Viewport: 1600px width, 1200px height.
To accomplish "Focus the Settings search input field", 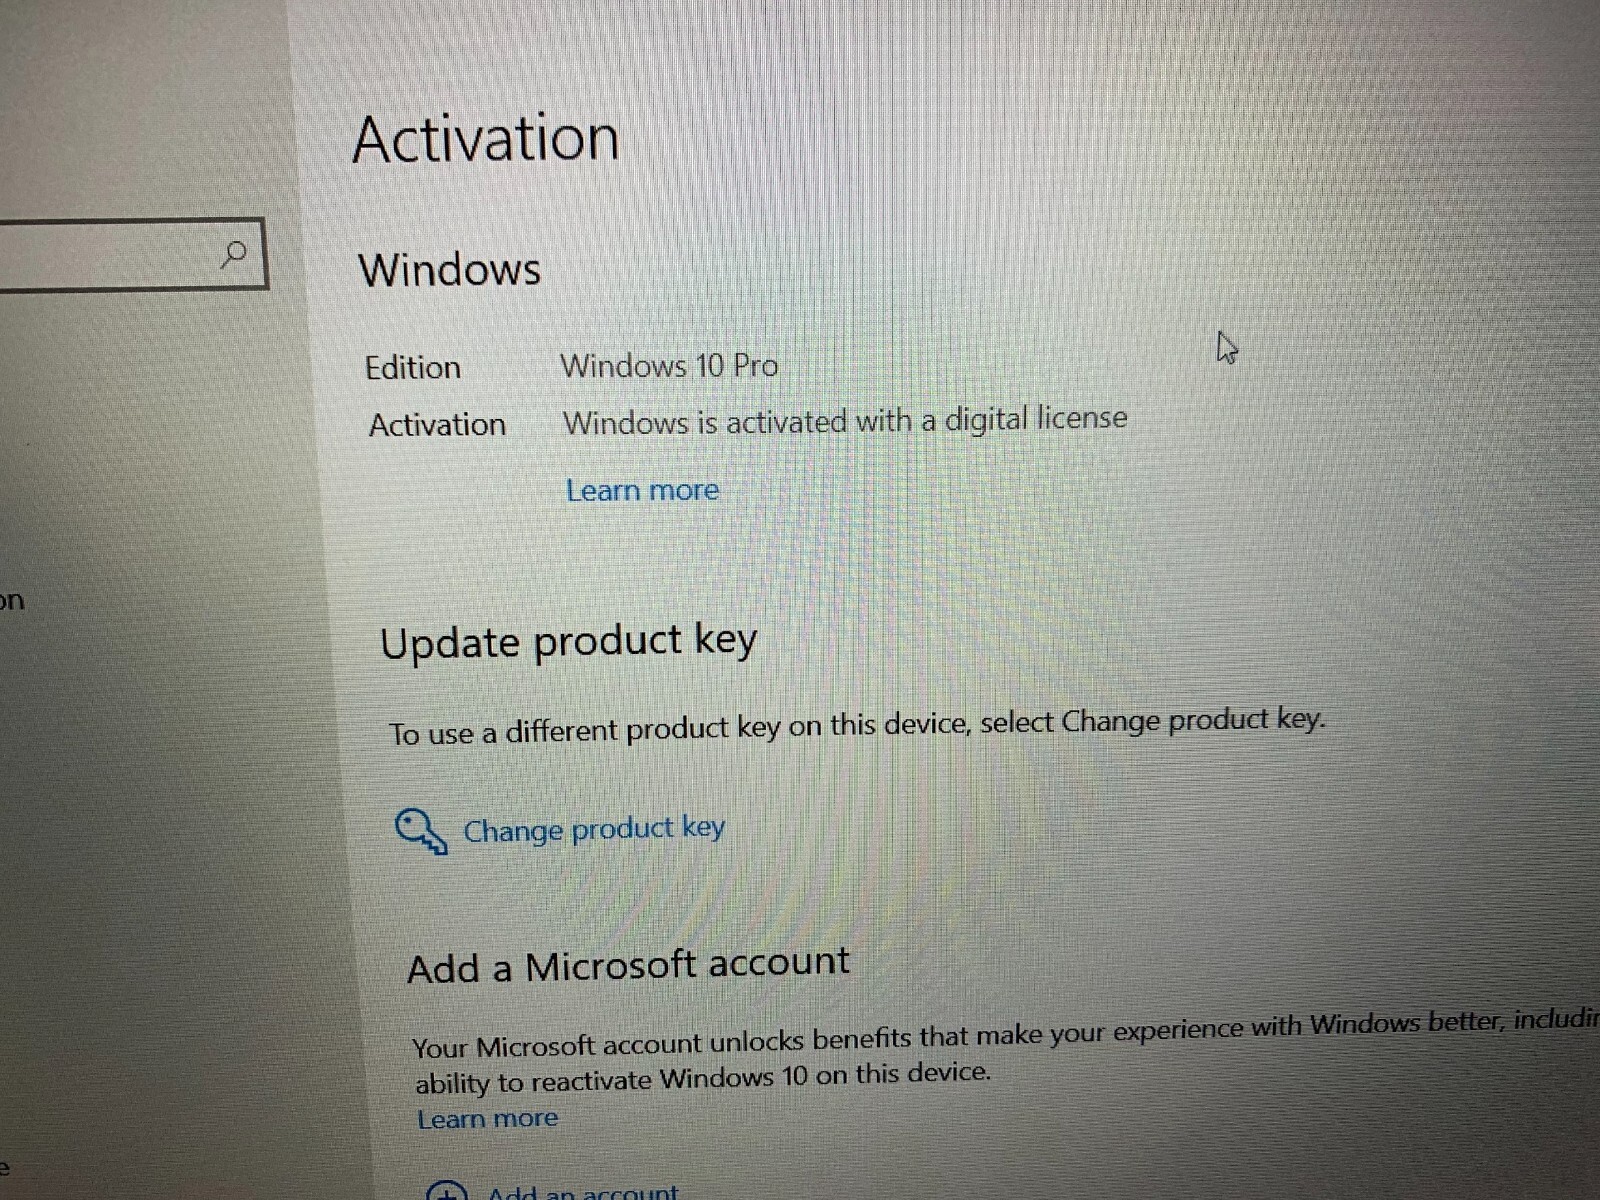I will tap(132, 254).
